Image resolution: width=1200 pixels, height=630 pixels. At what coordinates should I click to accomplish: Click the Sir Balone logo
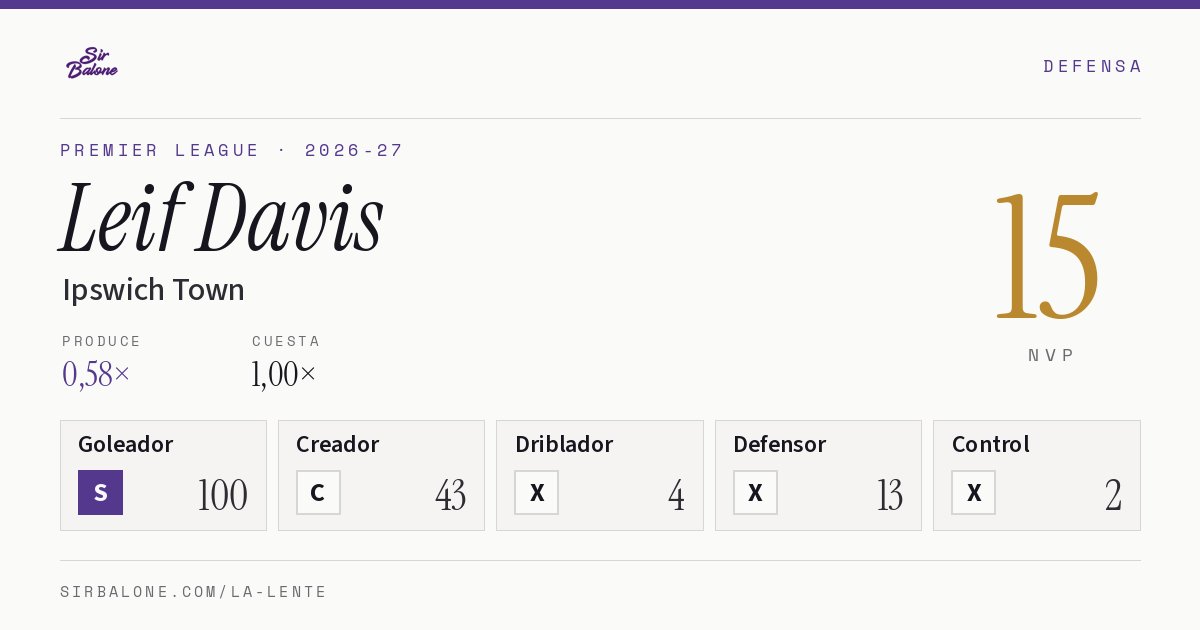click(92, 63)
